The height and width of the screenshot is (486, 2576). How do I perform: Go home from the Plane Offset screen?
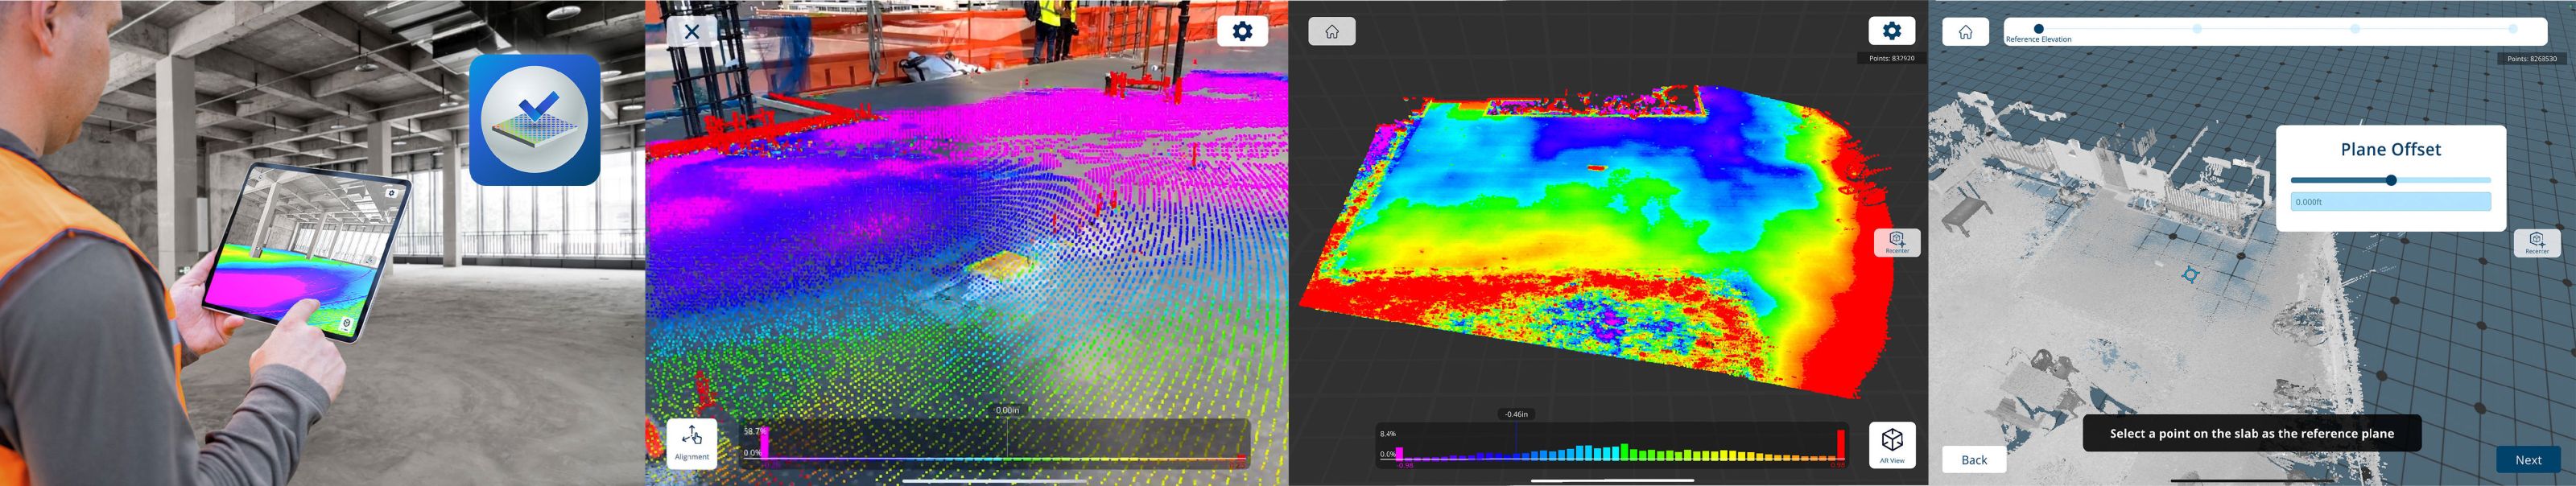(1965, 32)
